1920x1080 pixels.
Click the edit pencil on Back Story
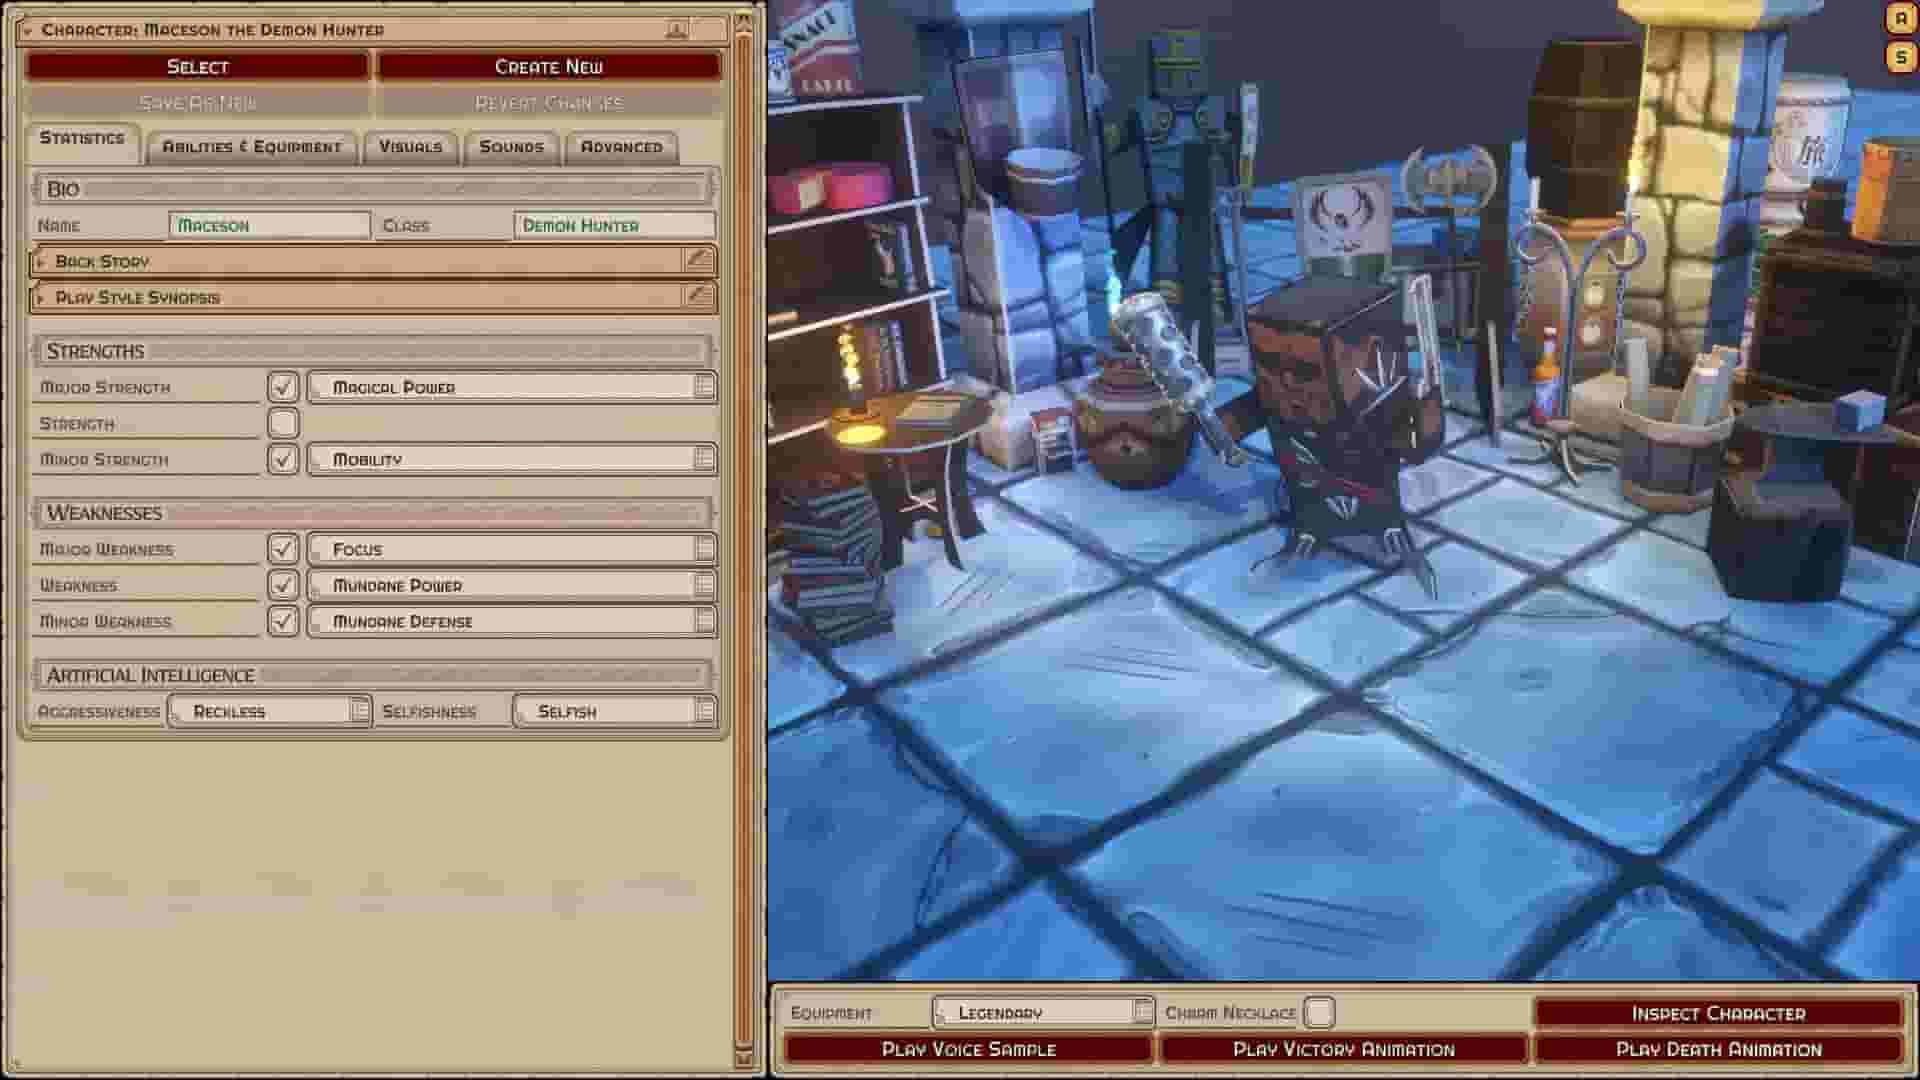pos(699,261)
